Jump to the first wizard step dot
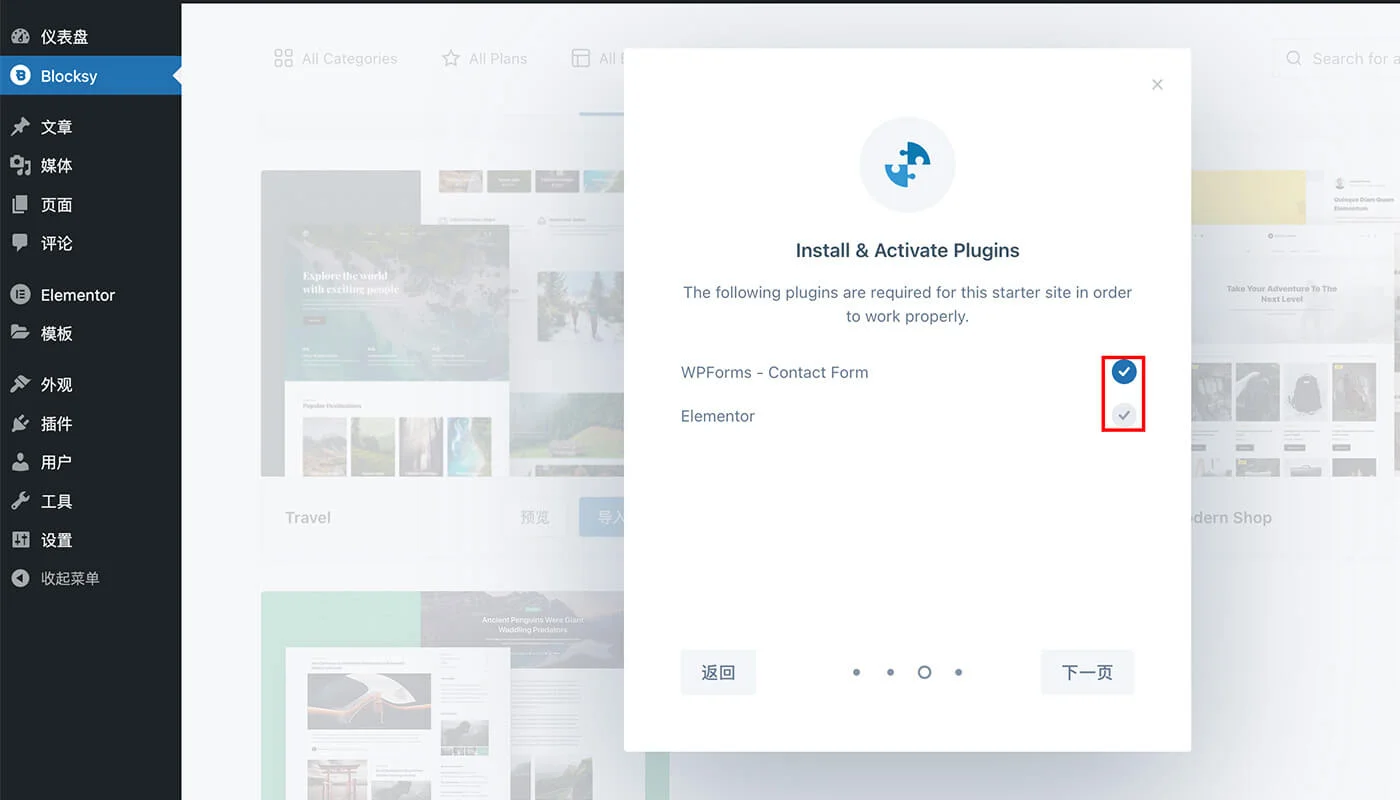The height and width of the screenshot is (800, 1400). pyautogui.click(x=857, y=673)
